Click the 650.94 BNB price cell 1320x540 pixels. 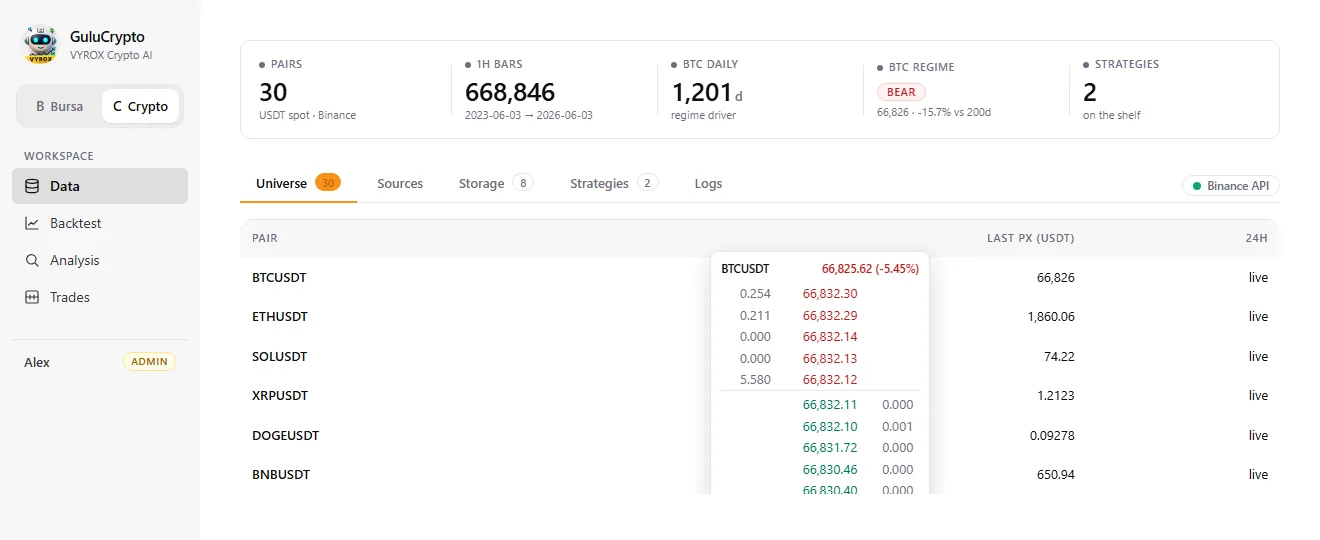(1056, 474)
